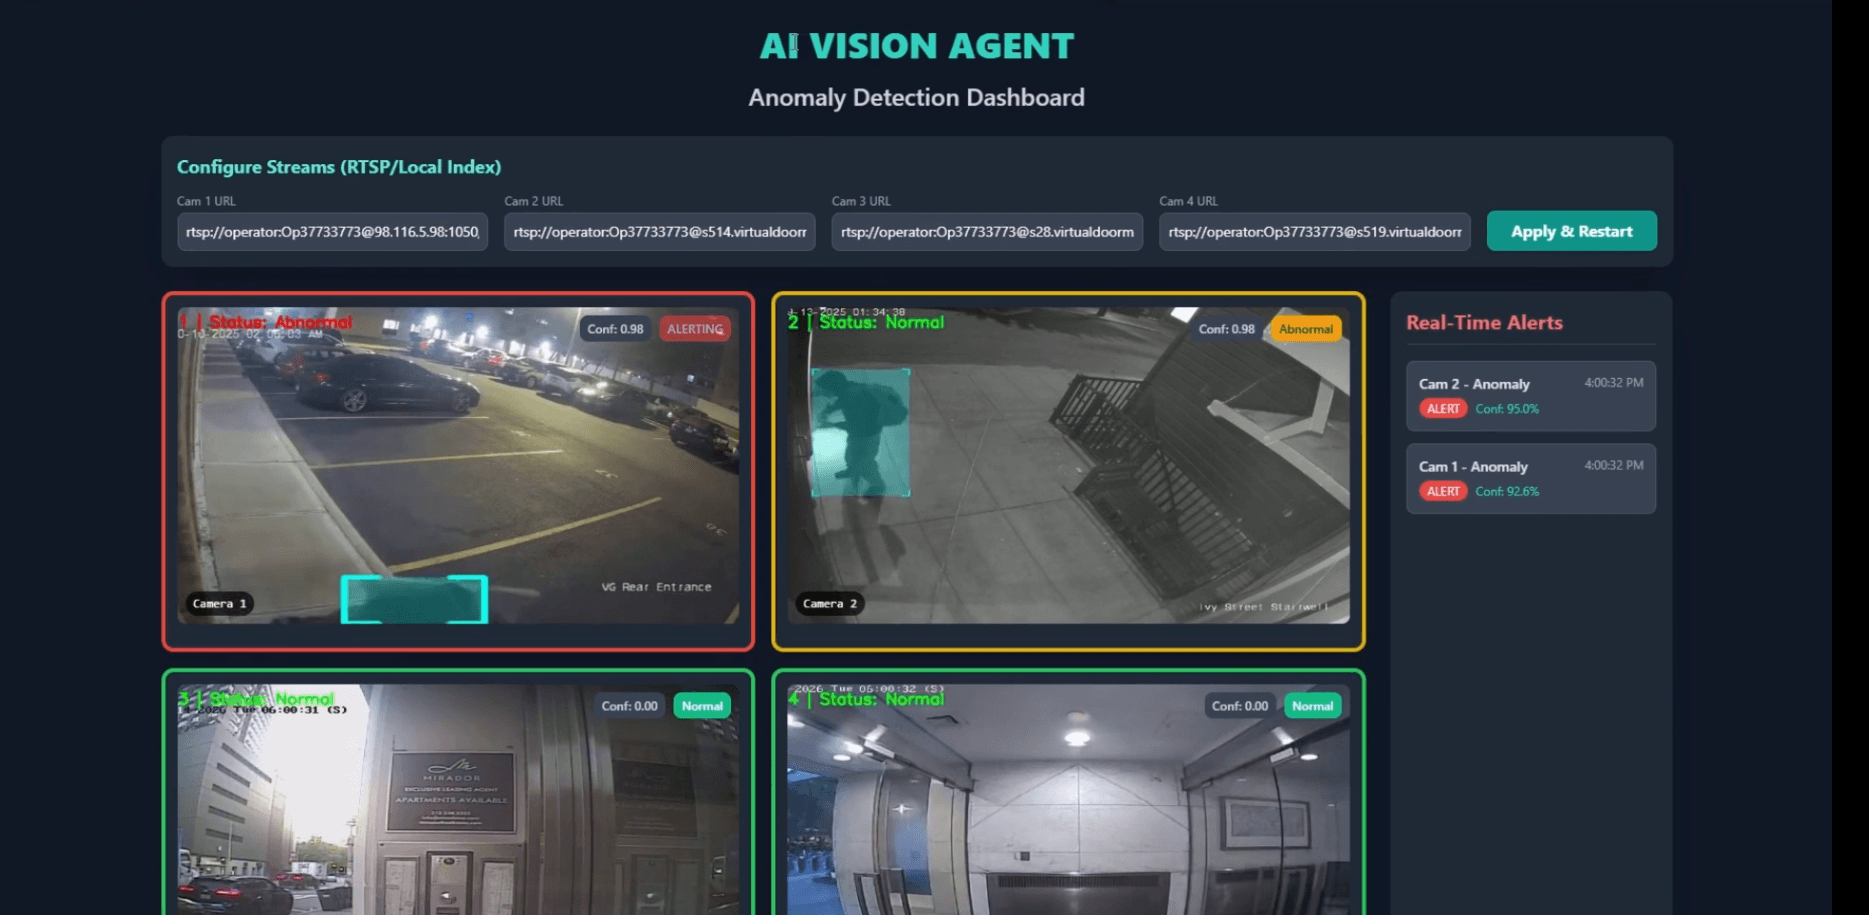Select the Cam 3 URL field
This screenshot has width=1869, height=916.
[x=987, y=232]
